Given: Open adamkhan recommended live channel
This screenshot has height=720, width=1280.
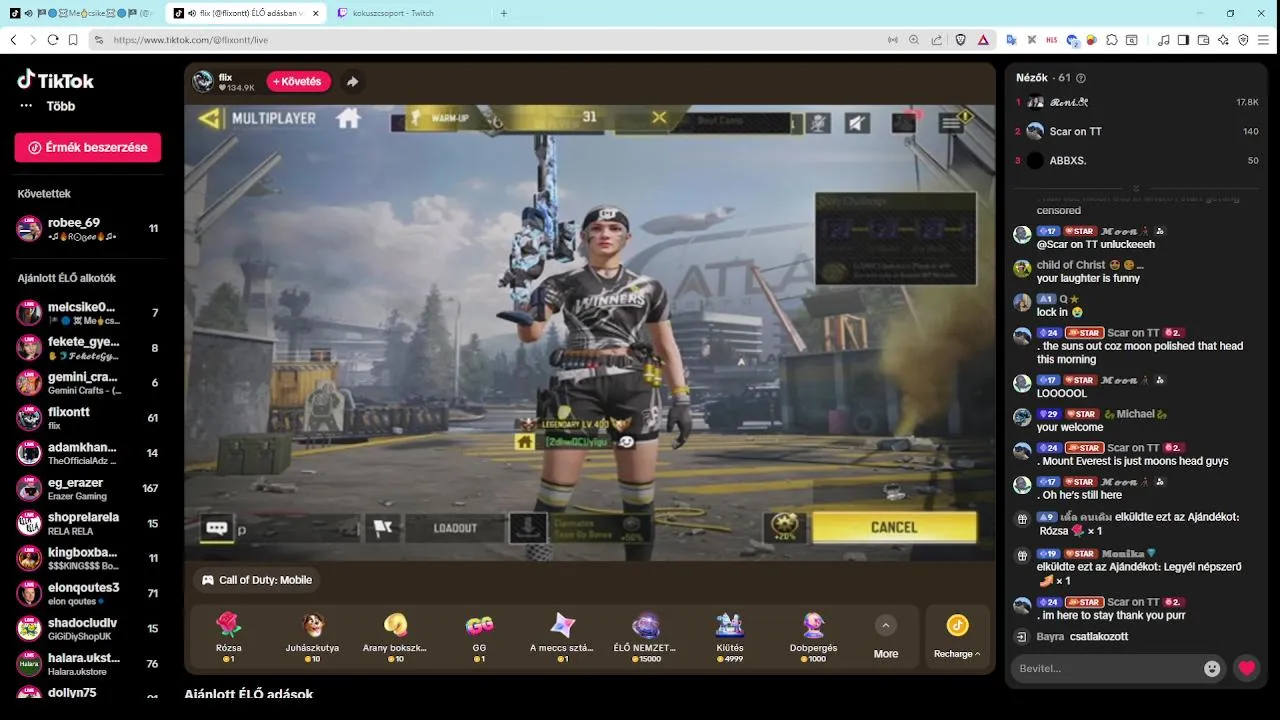Looking at the screenshot, I should pos(89,453).
